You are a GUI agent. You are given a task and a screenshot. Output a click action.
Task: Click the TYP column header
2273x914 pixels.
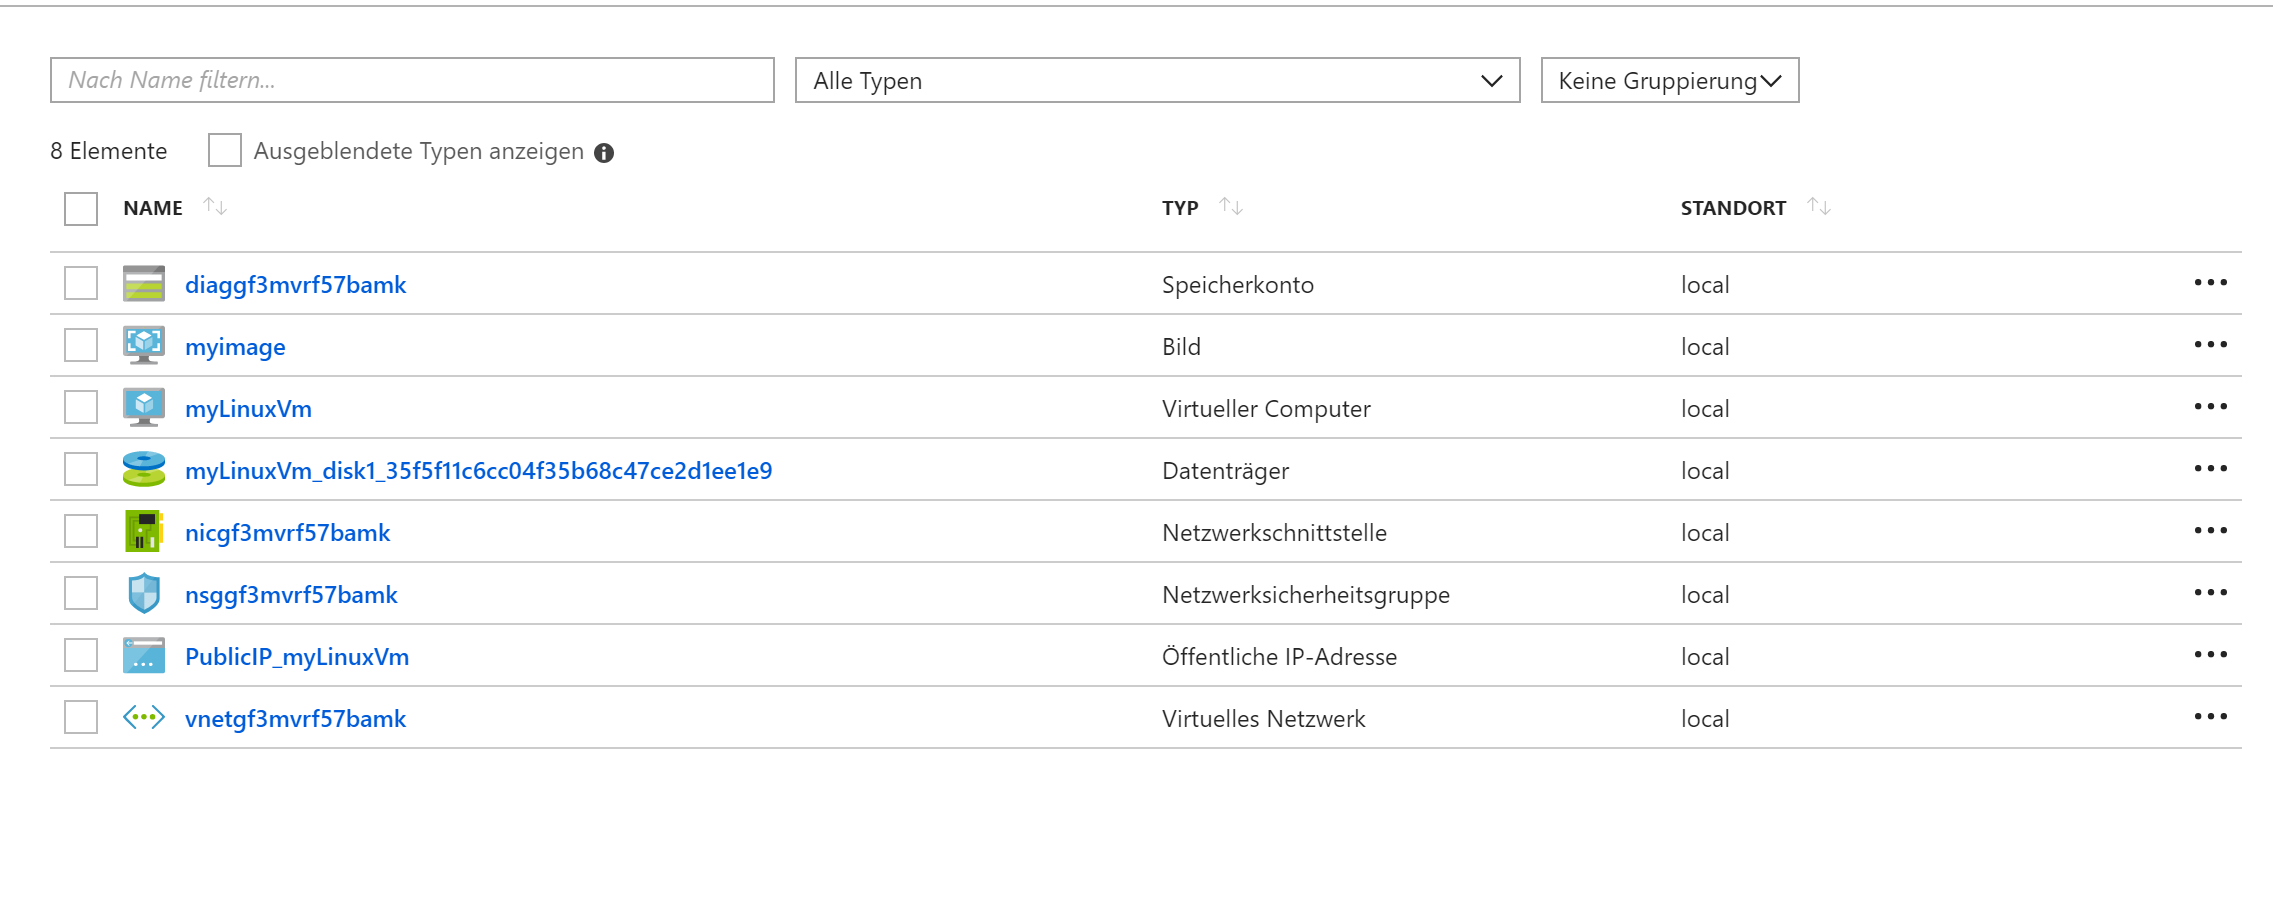point(1180,208)
